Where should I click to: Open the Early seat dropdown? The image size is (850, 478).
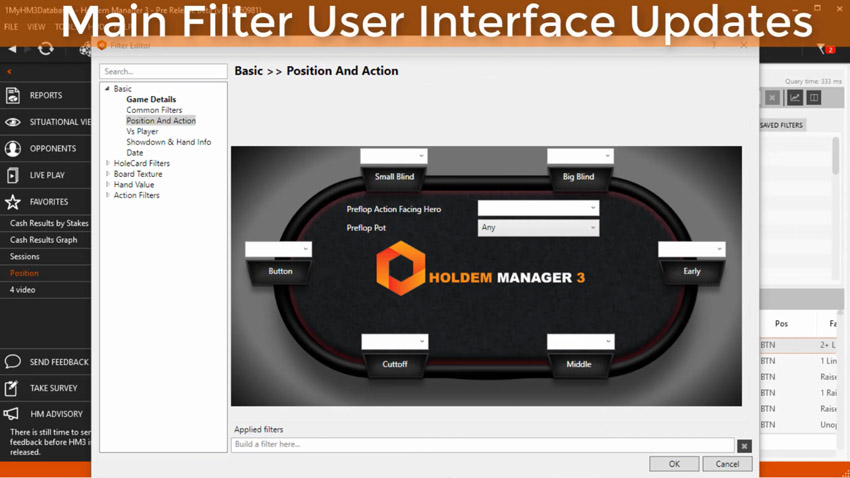[x=692, y=249]
